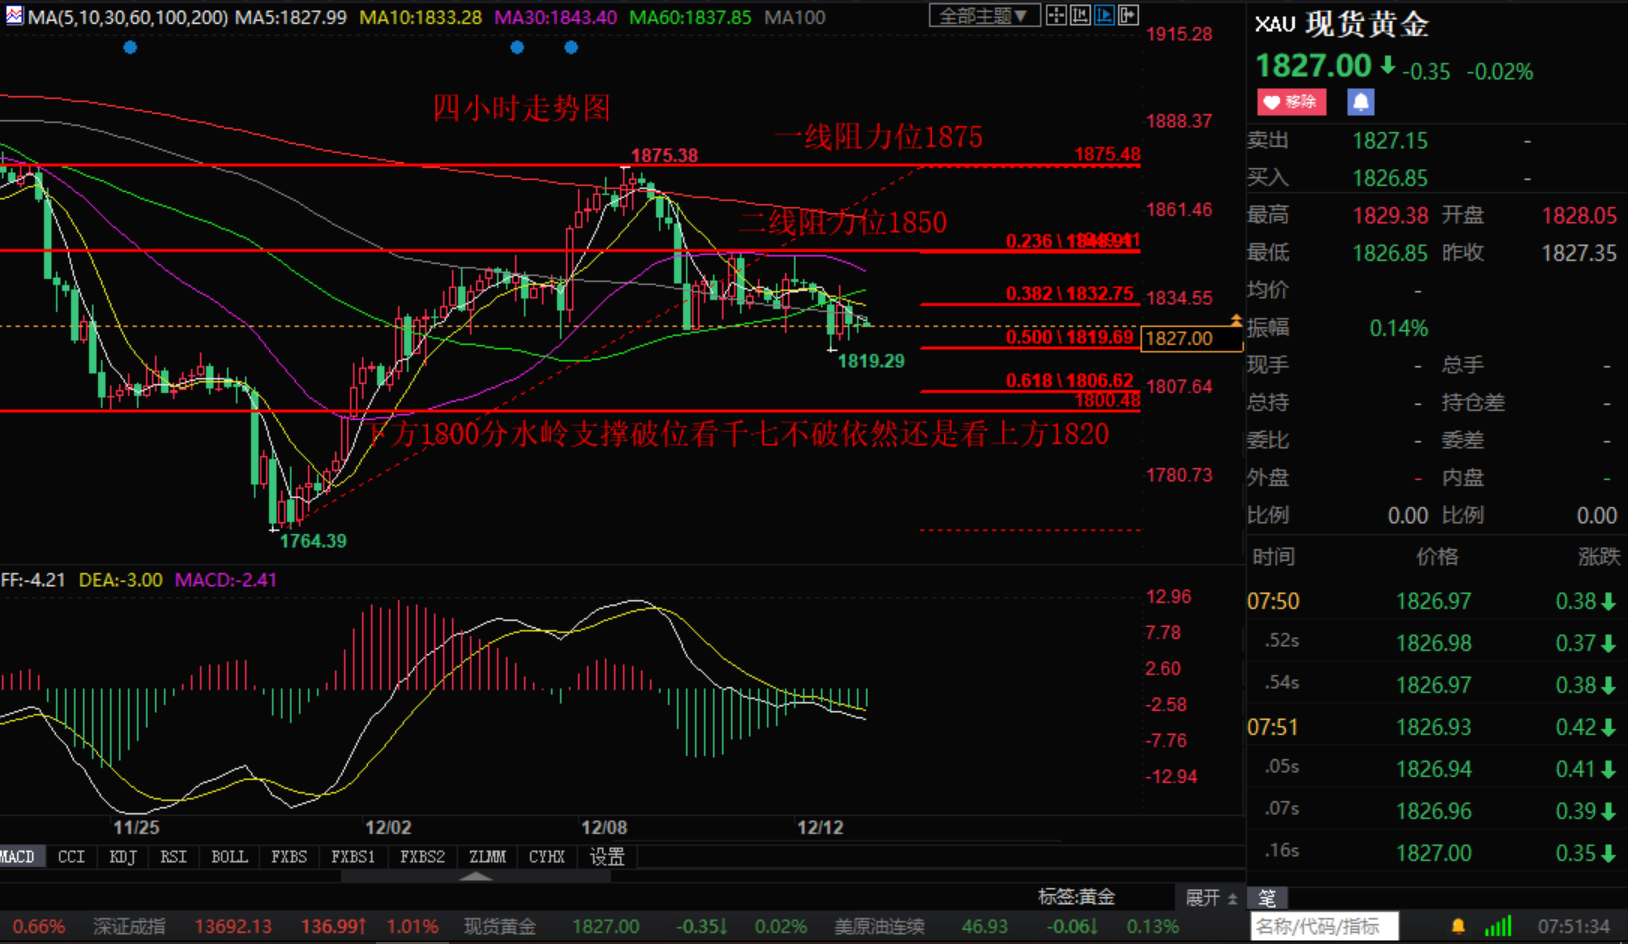
Task: Click the orange bell in the status bar
Action: tap(1458, 926)
